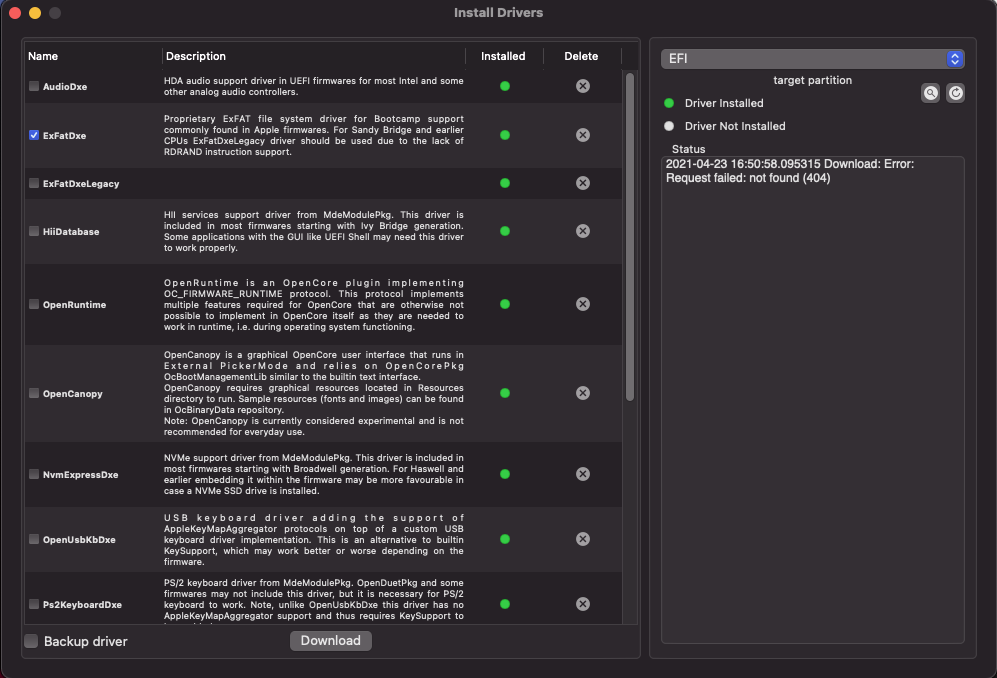Click the search magnifier icon near target partition
This screenshot has height=678, width=997.
(x=930, y=93)
